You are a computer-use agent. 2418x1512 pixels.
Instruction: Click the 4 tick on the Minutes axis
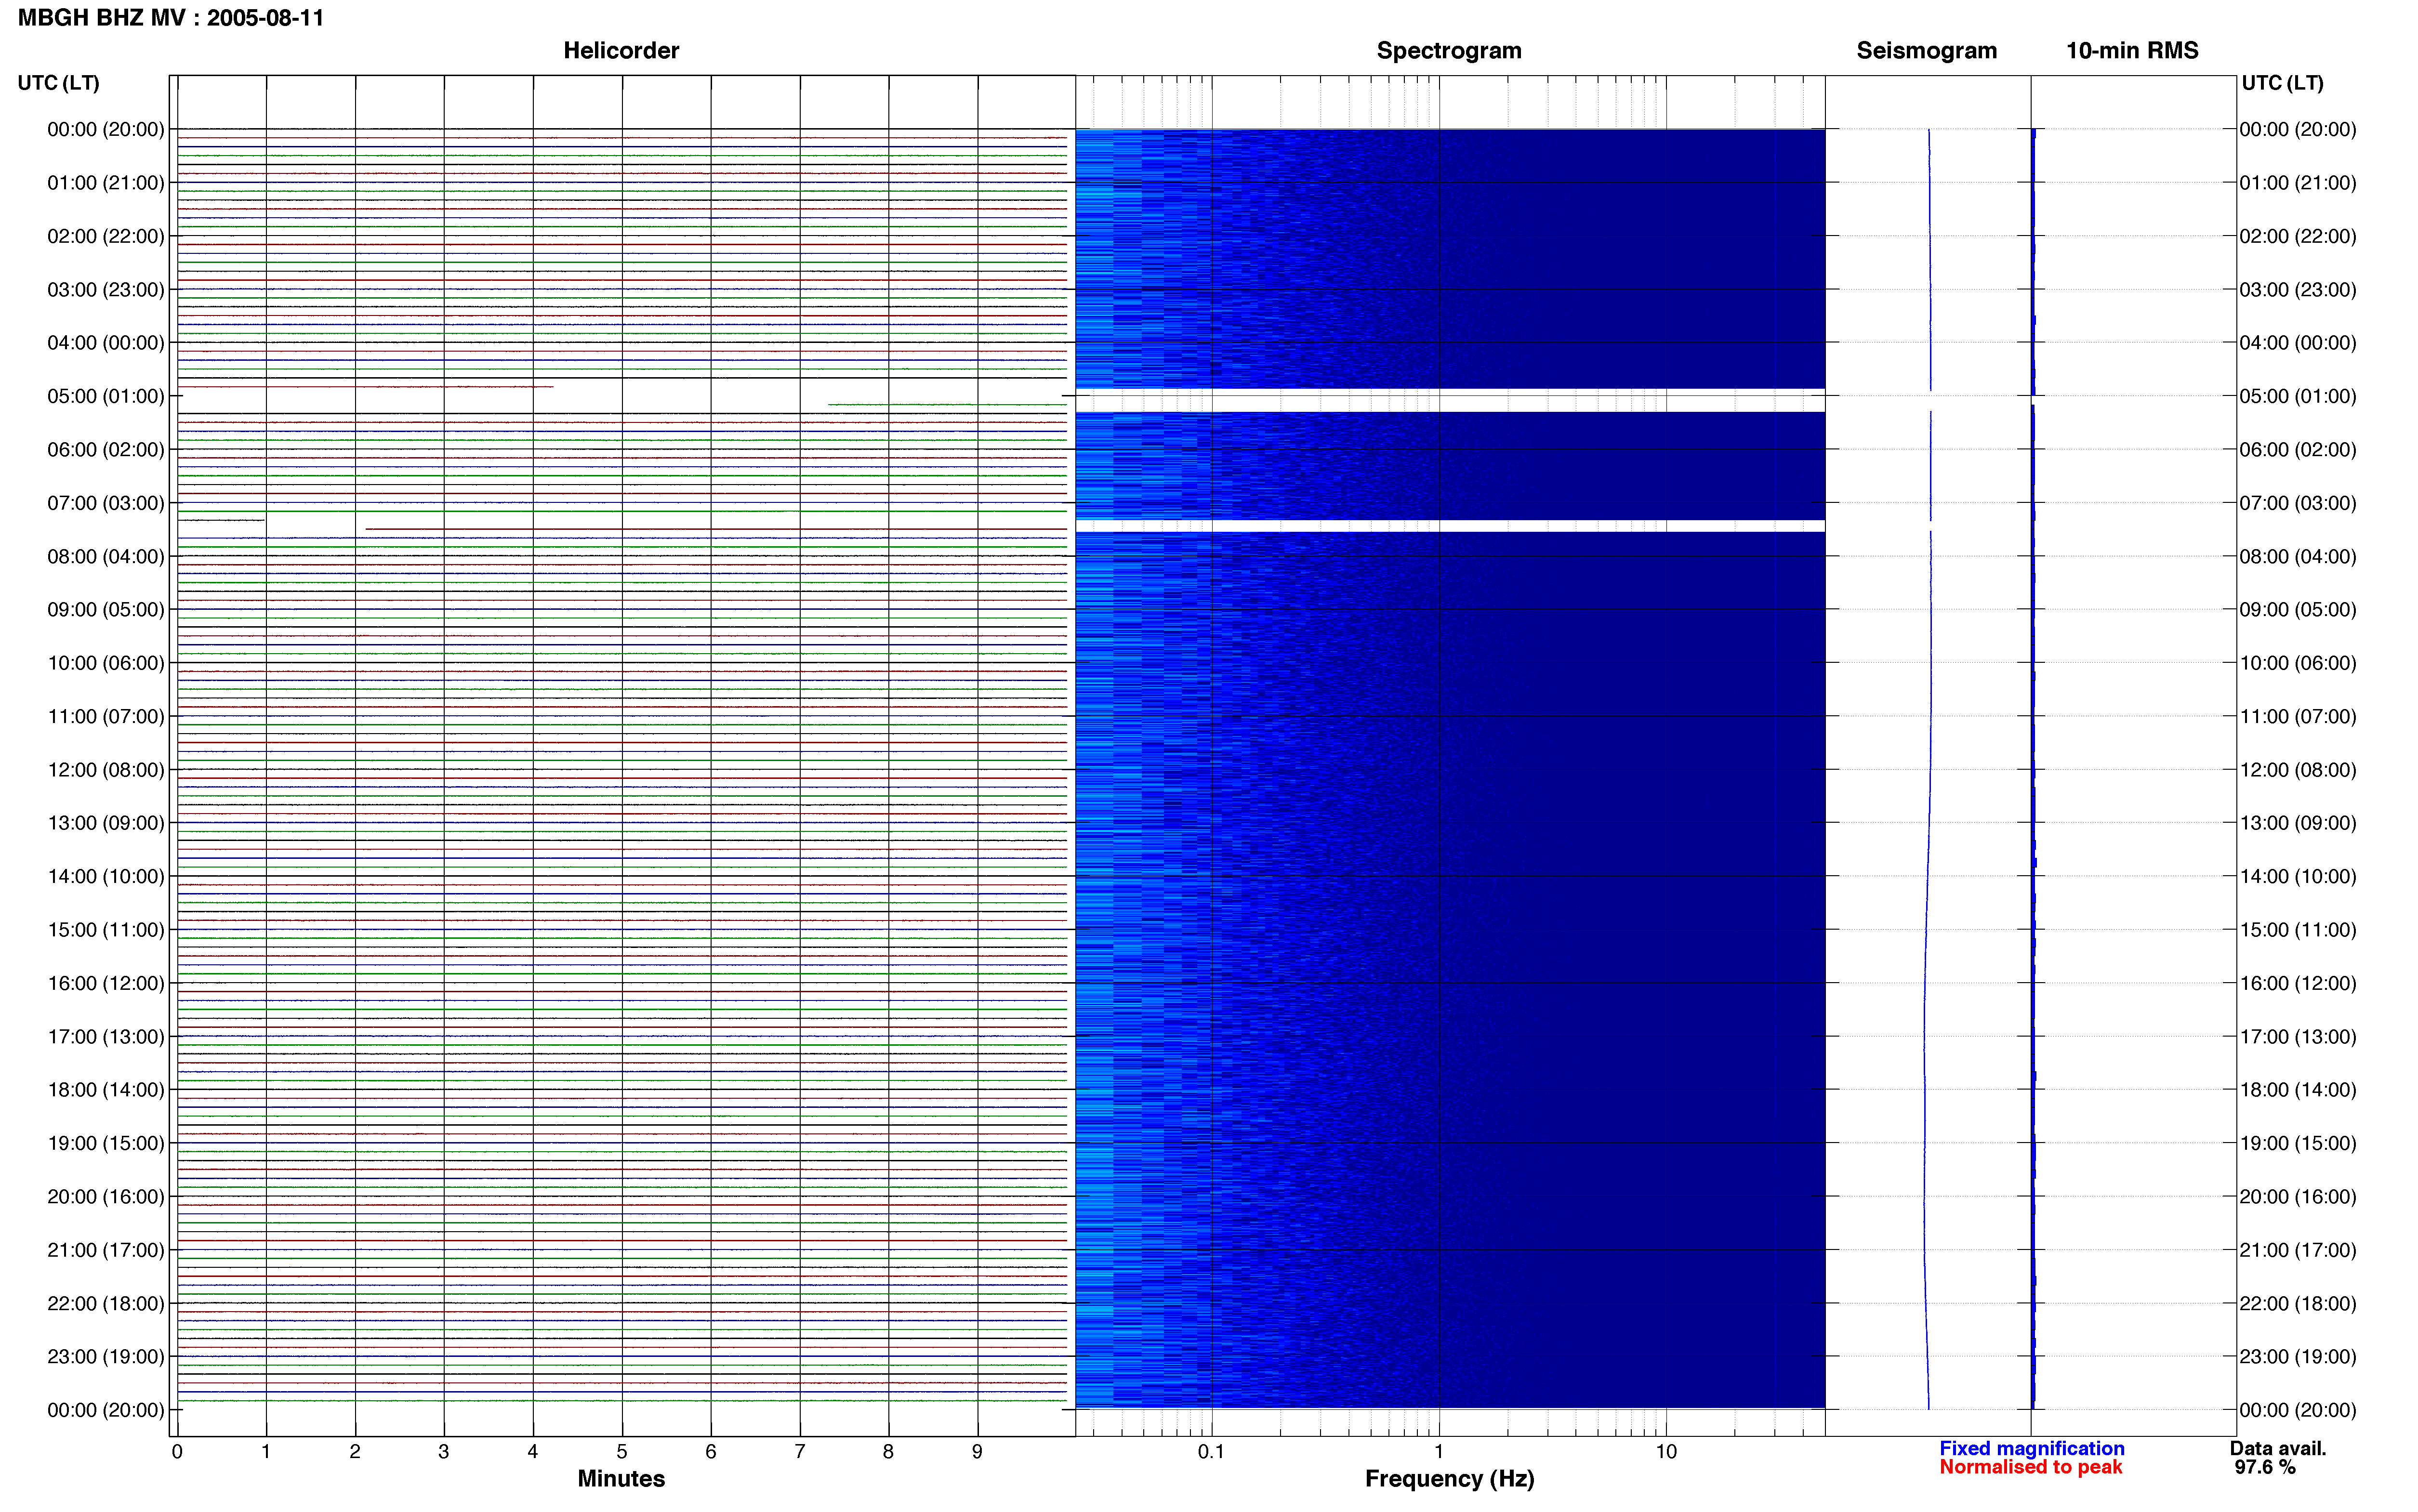pyautogui.click(x=533, y=1451)
